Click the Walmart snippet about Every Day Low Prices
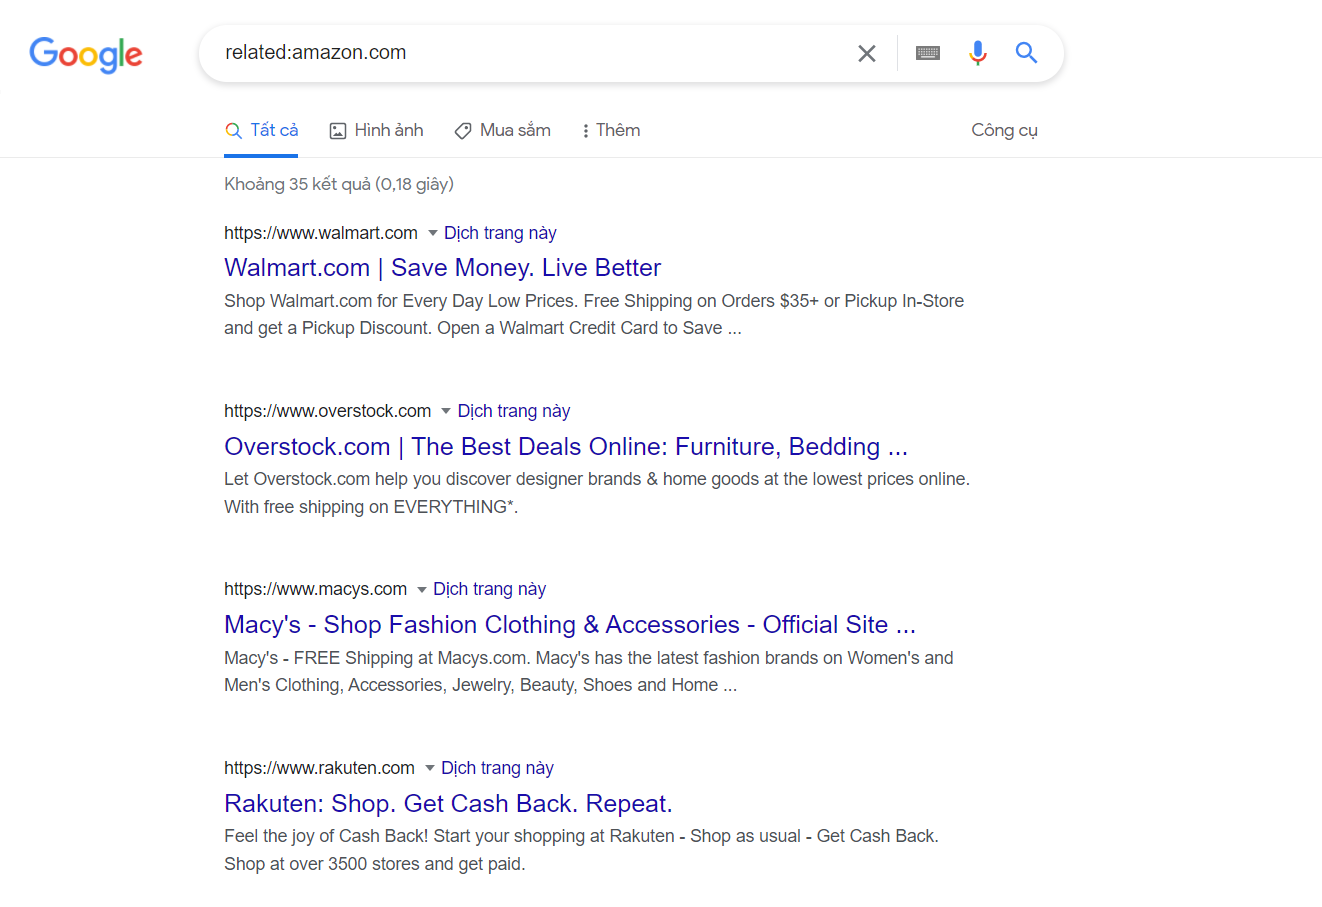 coord(594,315)
